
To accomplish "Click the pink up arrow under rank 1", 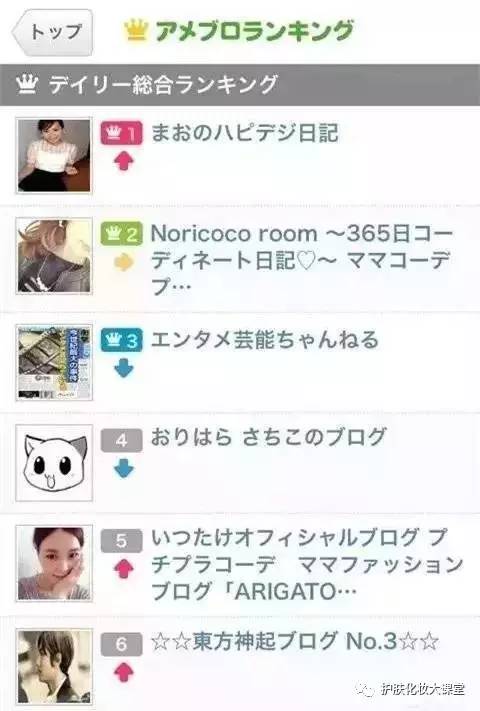I will [124, 161].
